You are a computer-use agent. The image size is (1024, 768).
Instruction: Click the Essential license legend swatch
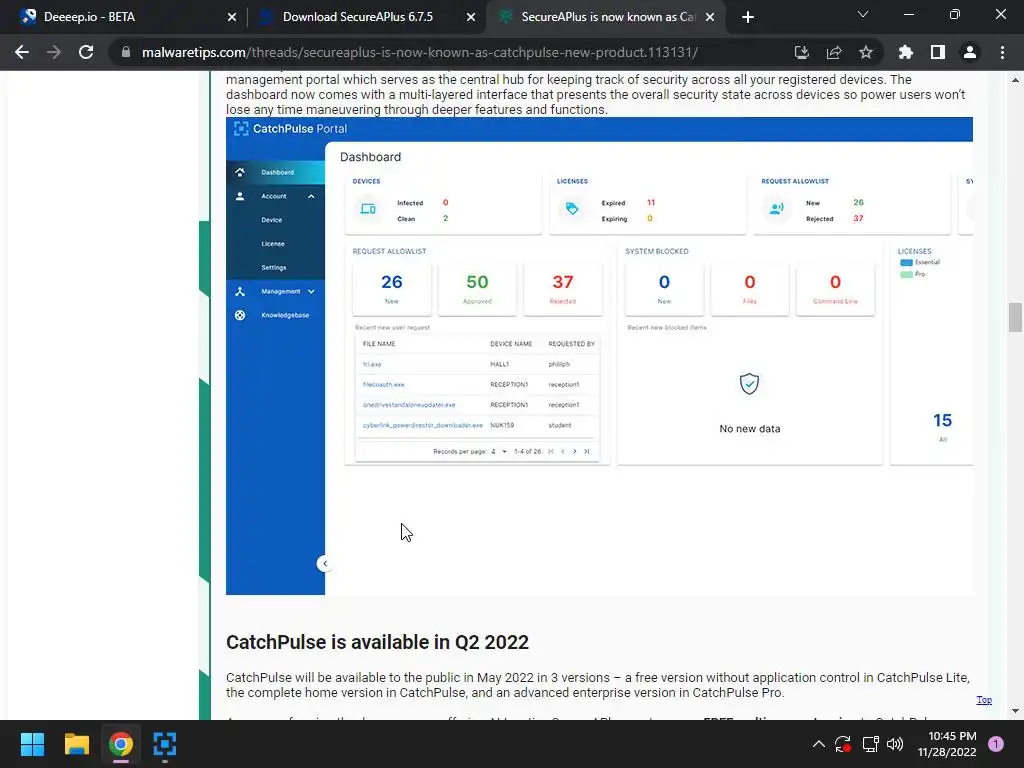click(906, 263)
